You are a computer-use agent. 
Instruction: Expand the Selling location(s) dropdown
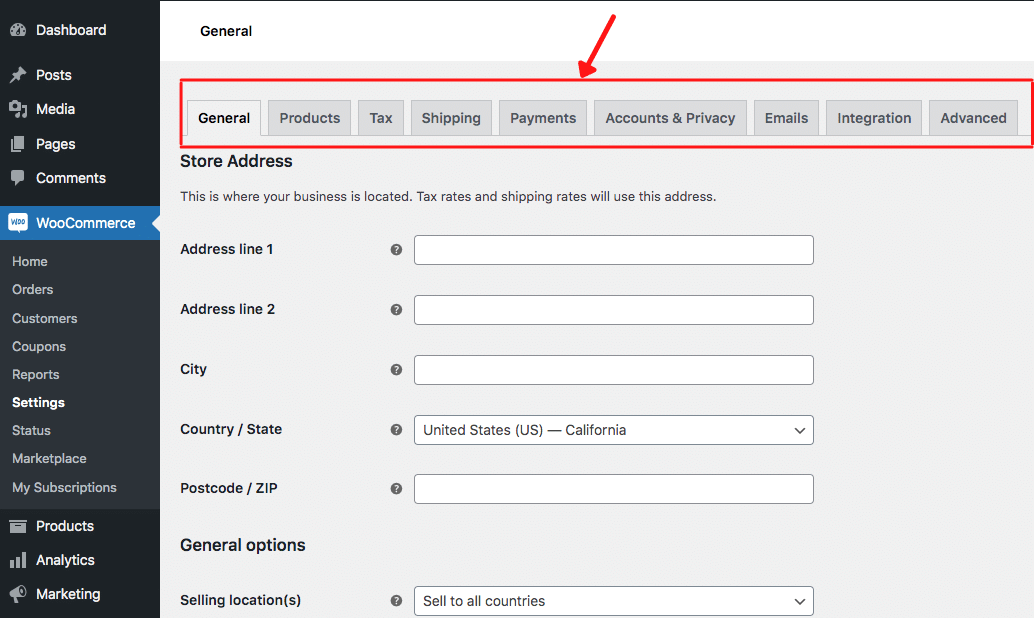[613, 601]
